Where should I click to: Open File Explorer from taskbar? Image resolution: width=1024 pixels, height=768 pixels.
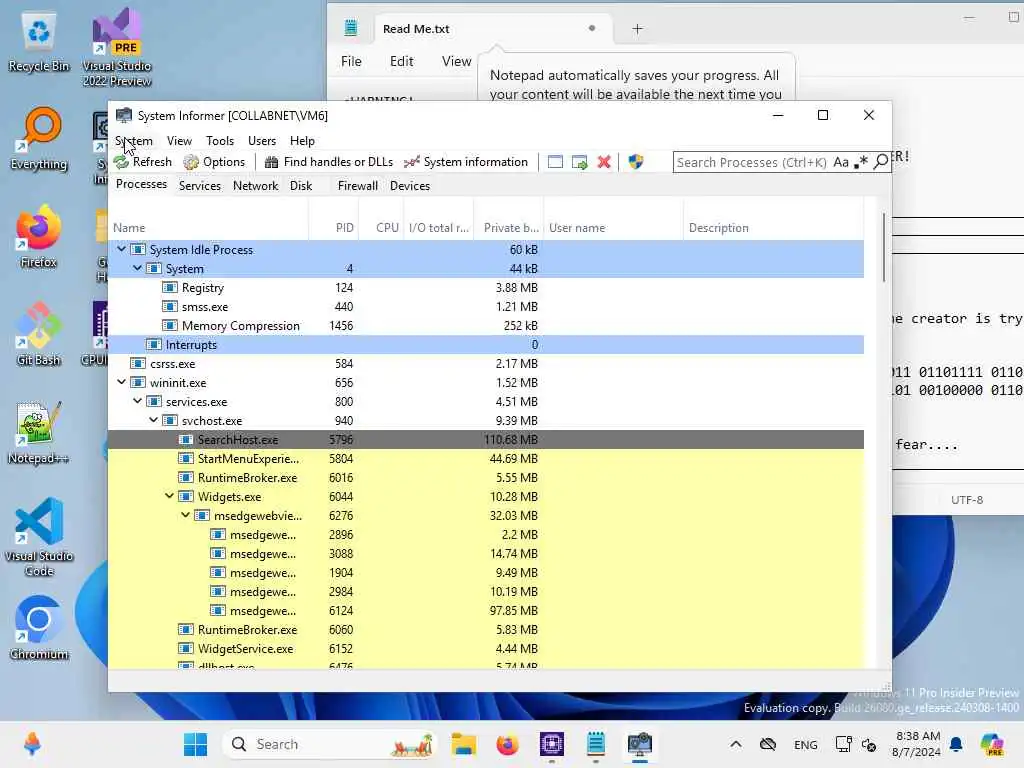(x=464, y=744)
